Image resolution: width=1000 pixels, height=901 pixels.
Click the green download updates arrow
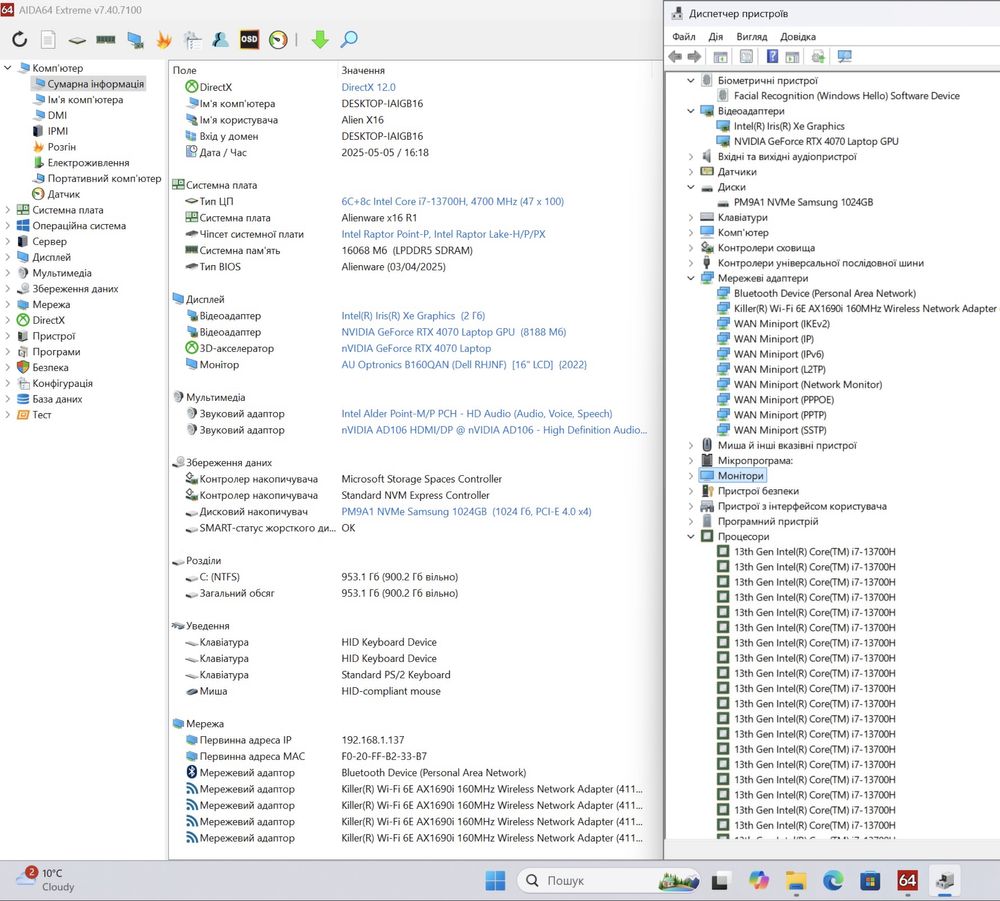click(x=320, y=40)
